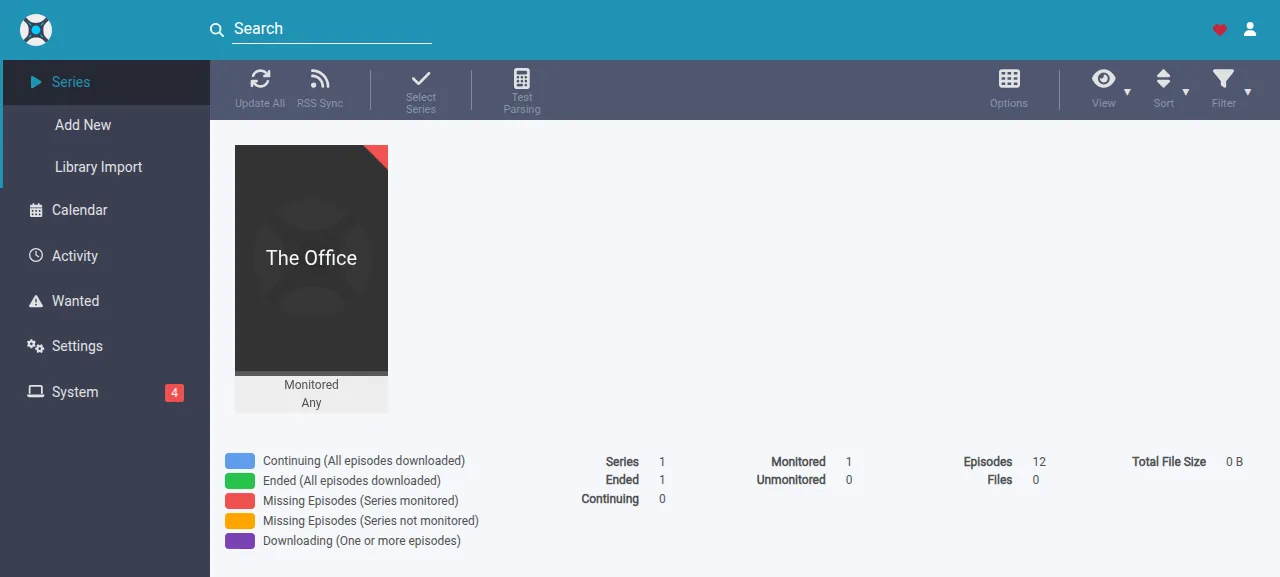Open the Wanted section
This screenshot has width=1280, height=577.
[105, 301]
